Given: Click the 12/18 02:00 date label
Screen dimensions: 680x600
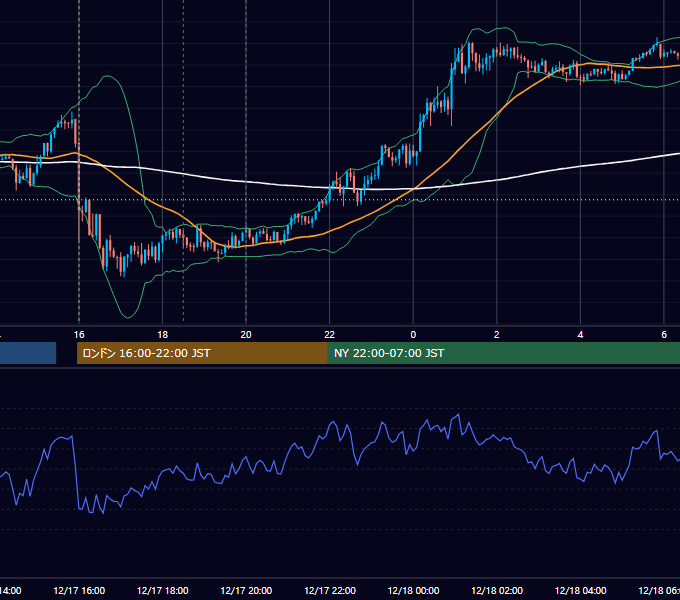Looking at the screenshot, I should (497, 591).
